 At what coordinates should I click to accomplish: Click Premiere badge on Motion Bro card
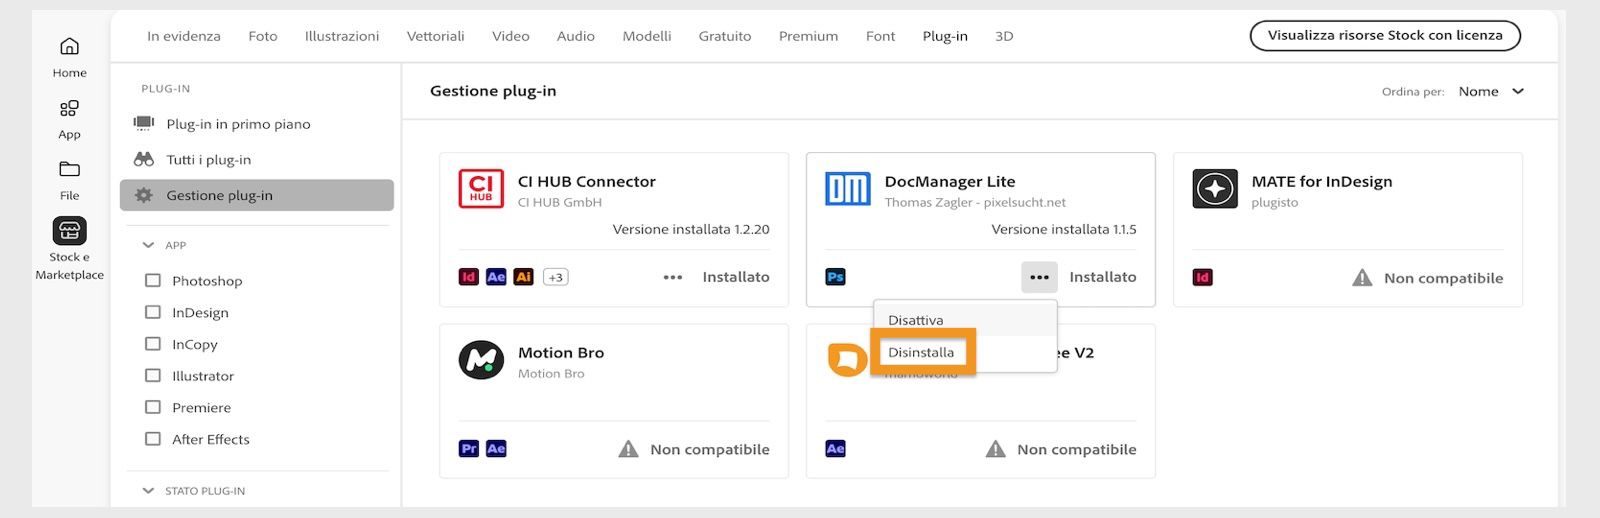(x=468, y=449)
